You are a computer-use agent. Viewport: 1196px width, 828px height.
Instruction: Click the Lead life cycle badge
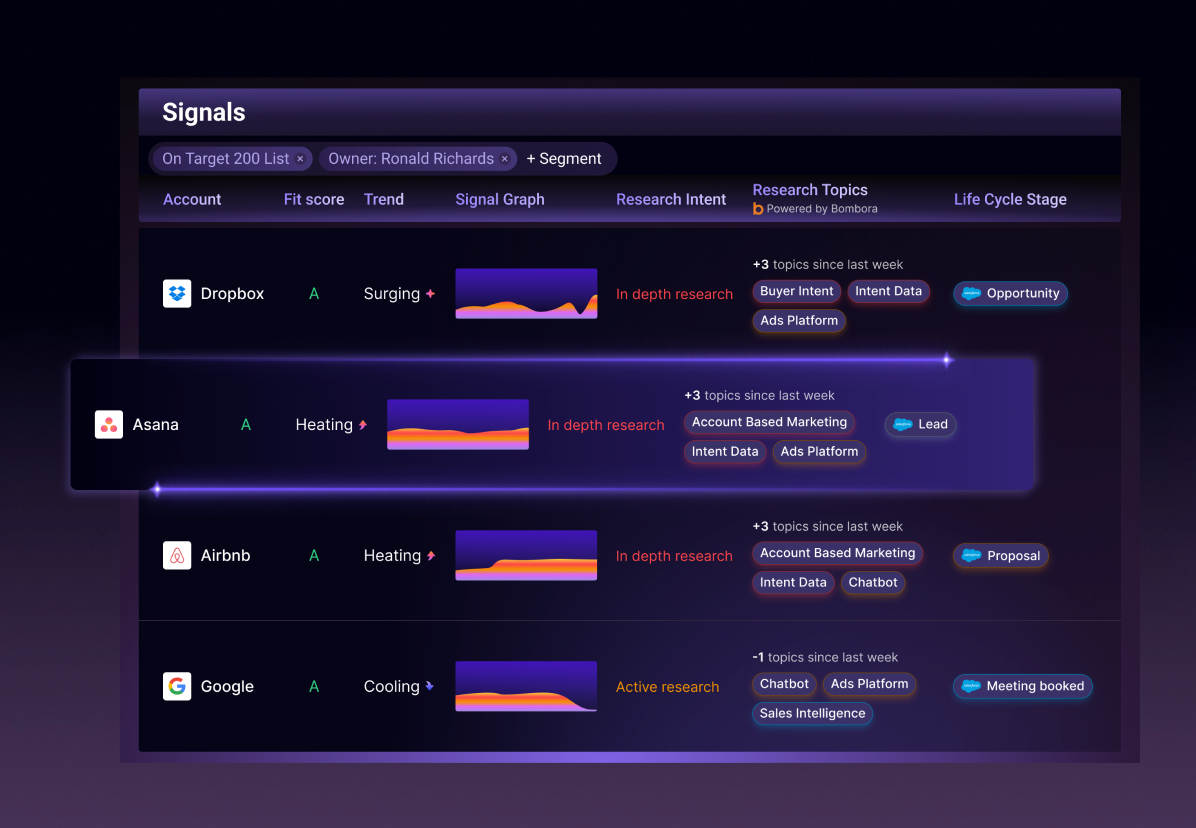[x=921, y=425]
